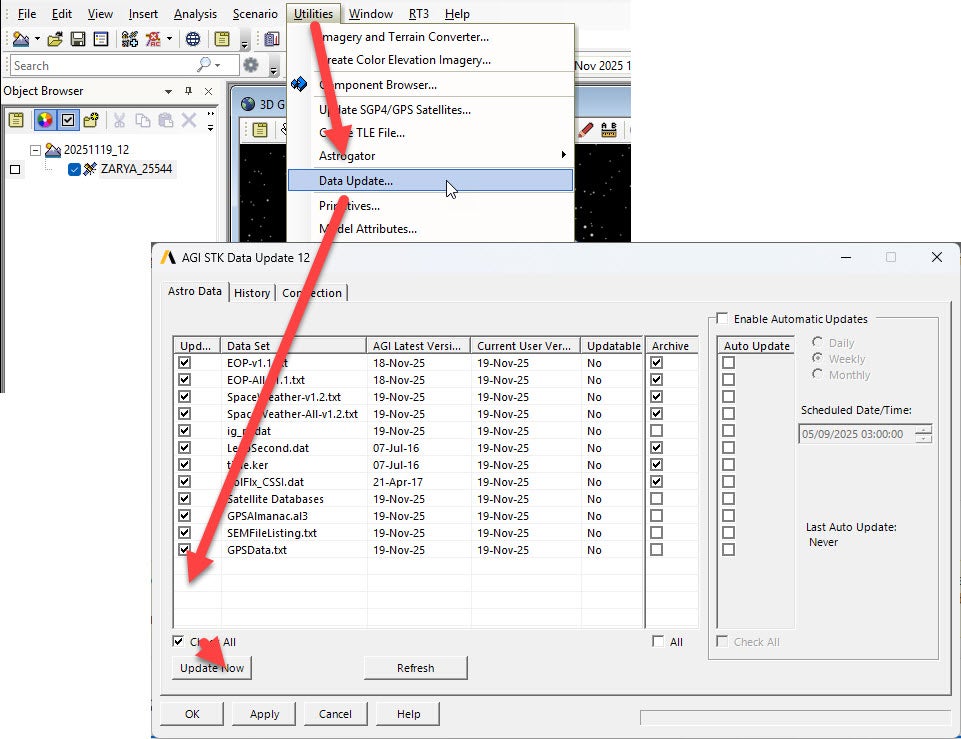
Task: Click the Insert Default Object icon
Action: 130,39
